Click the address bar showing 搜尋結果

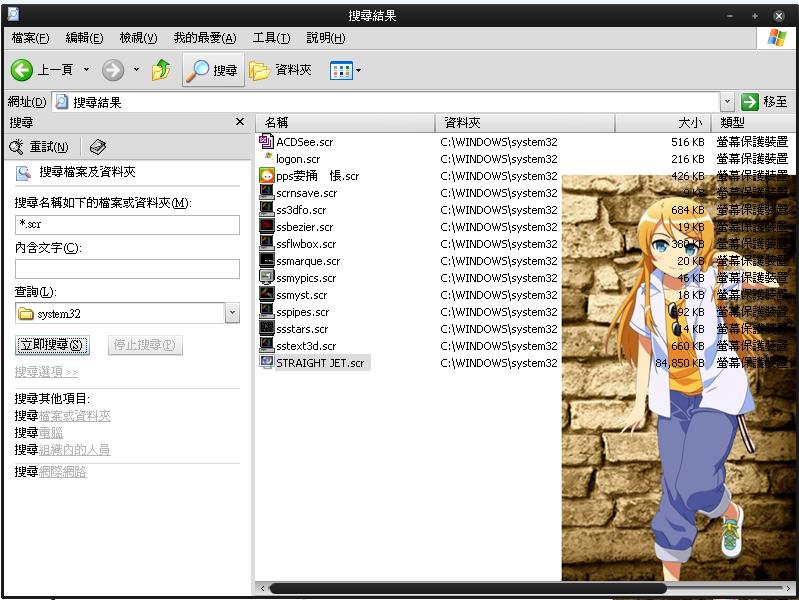pos(386,102)
